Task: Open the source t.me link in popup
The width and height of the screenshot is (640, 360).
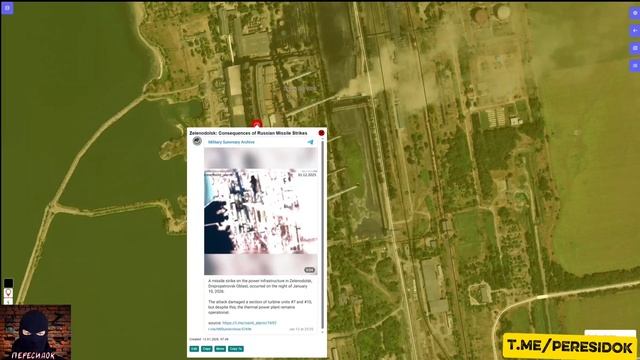Action: coord(249,323)
